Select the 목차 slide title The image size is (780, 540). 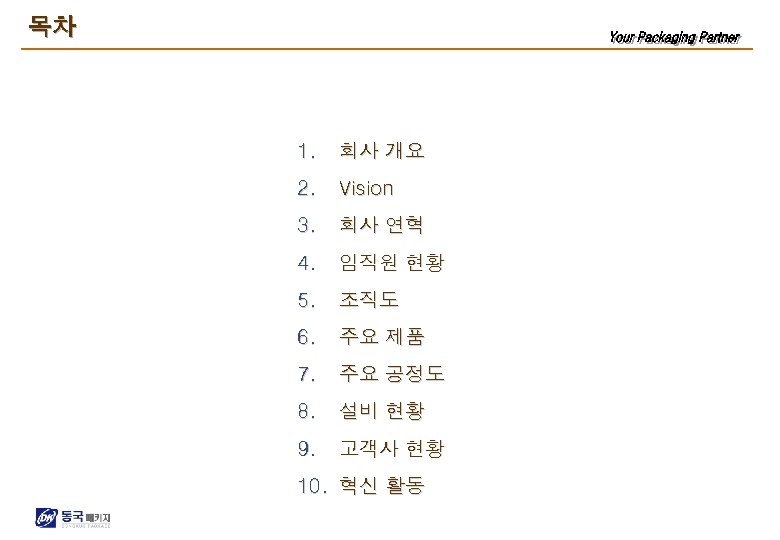point(53,24)
